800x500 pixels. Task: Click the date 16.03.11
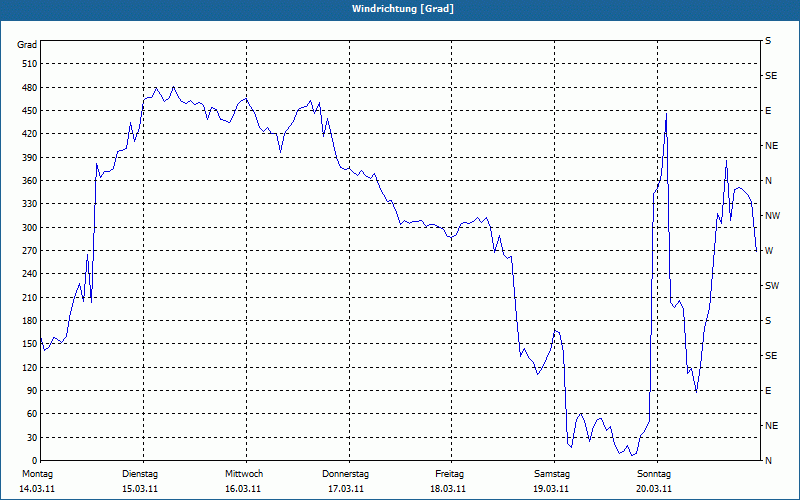tap(243, 489)
